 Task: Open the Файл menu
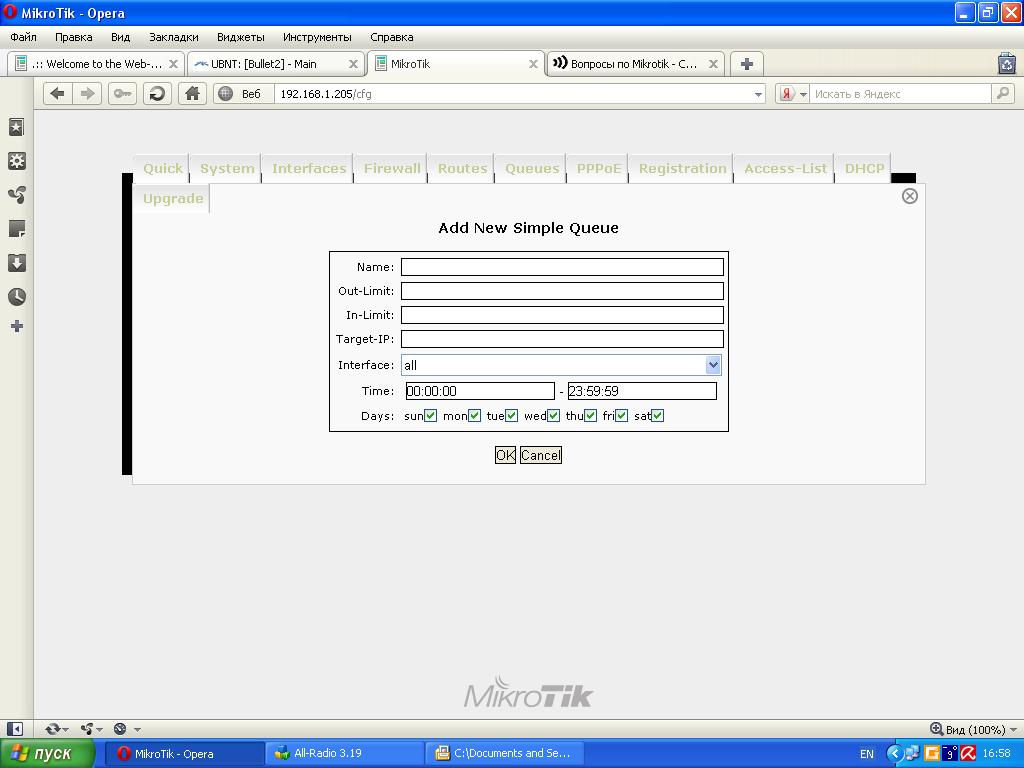[24, 37]
